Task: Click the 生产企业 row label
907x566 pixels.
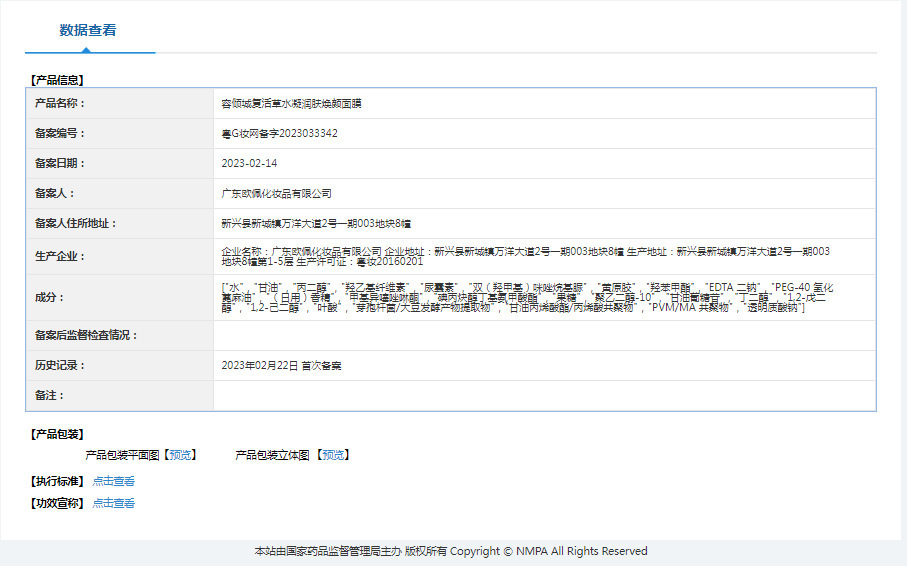Action: click(x=60, y=256)
